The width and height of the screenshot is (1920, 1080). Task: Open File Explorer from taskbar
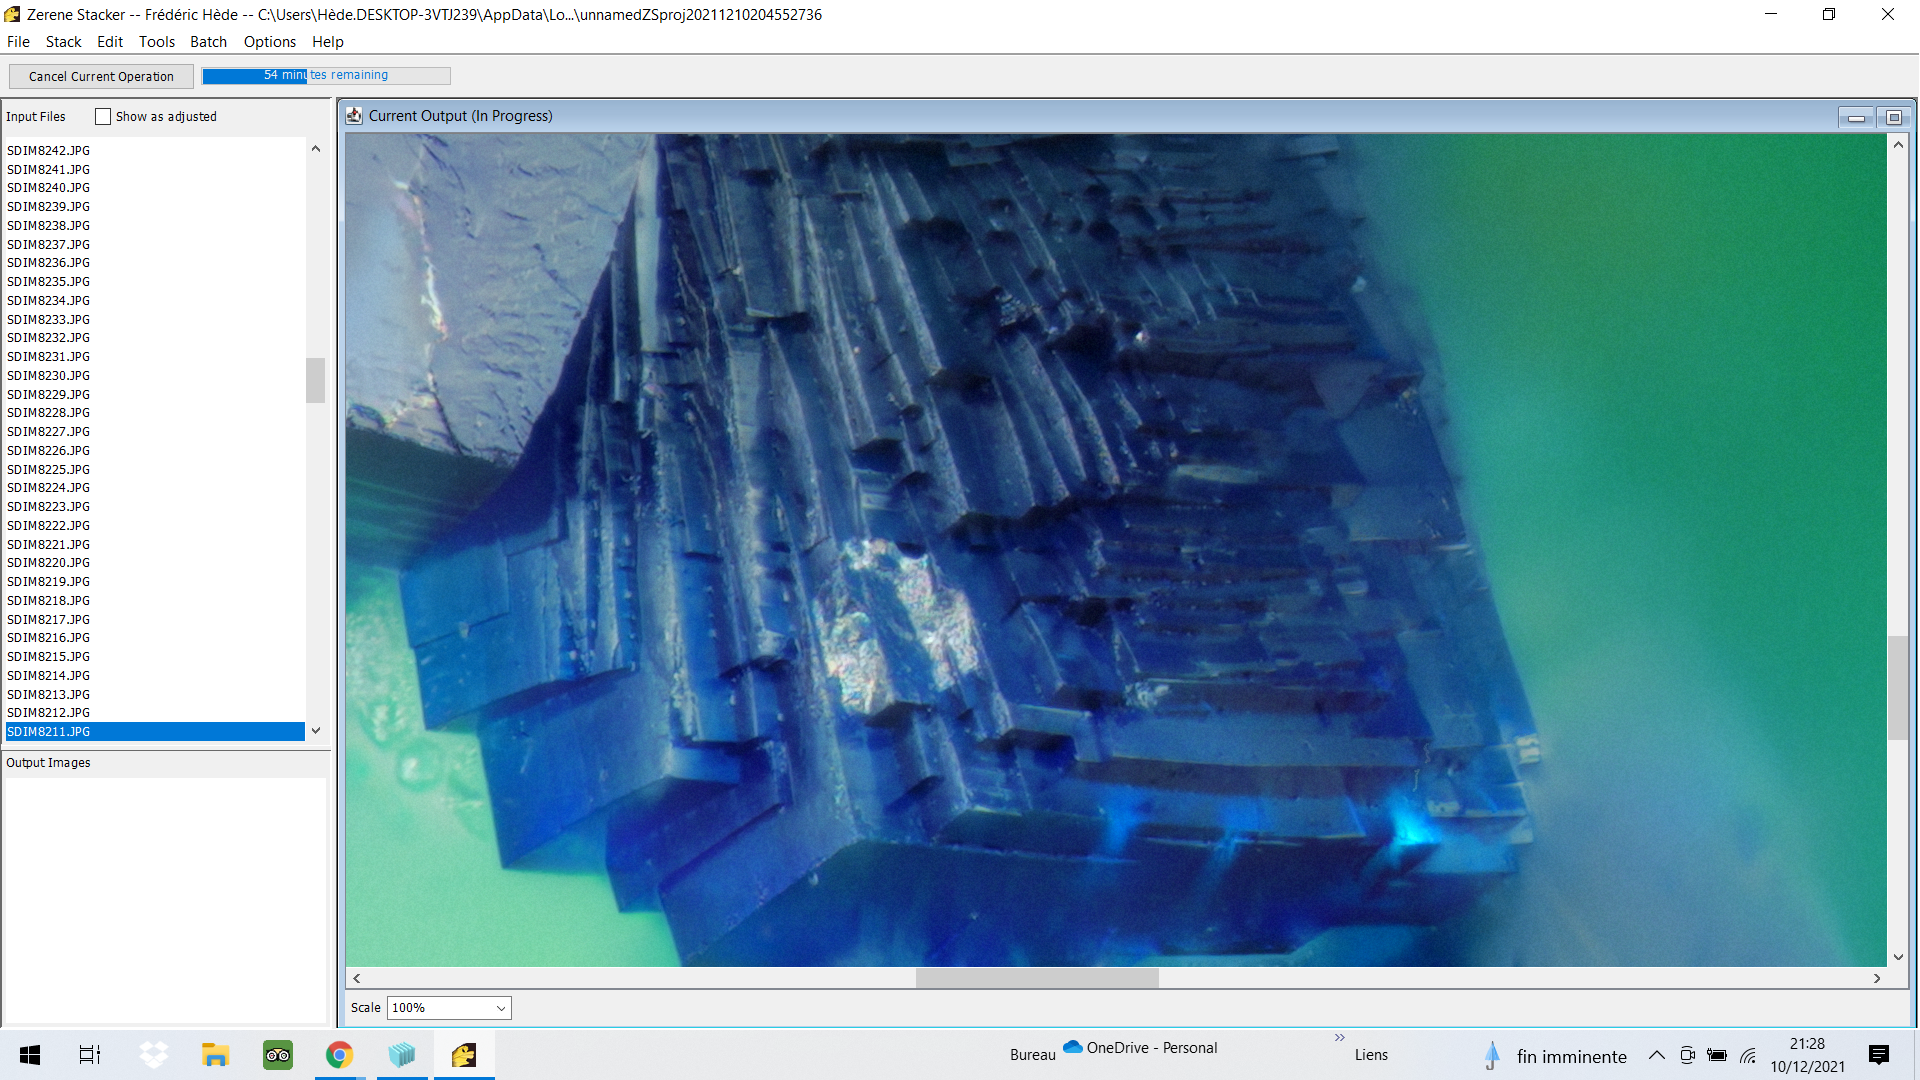click(215, 1055)
